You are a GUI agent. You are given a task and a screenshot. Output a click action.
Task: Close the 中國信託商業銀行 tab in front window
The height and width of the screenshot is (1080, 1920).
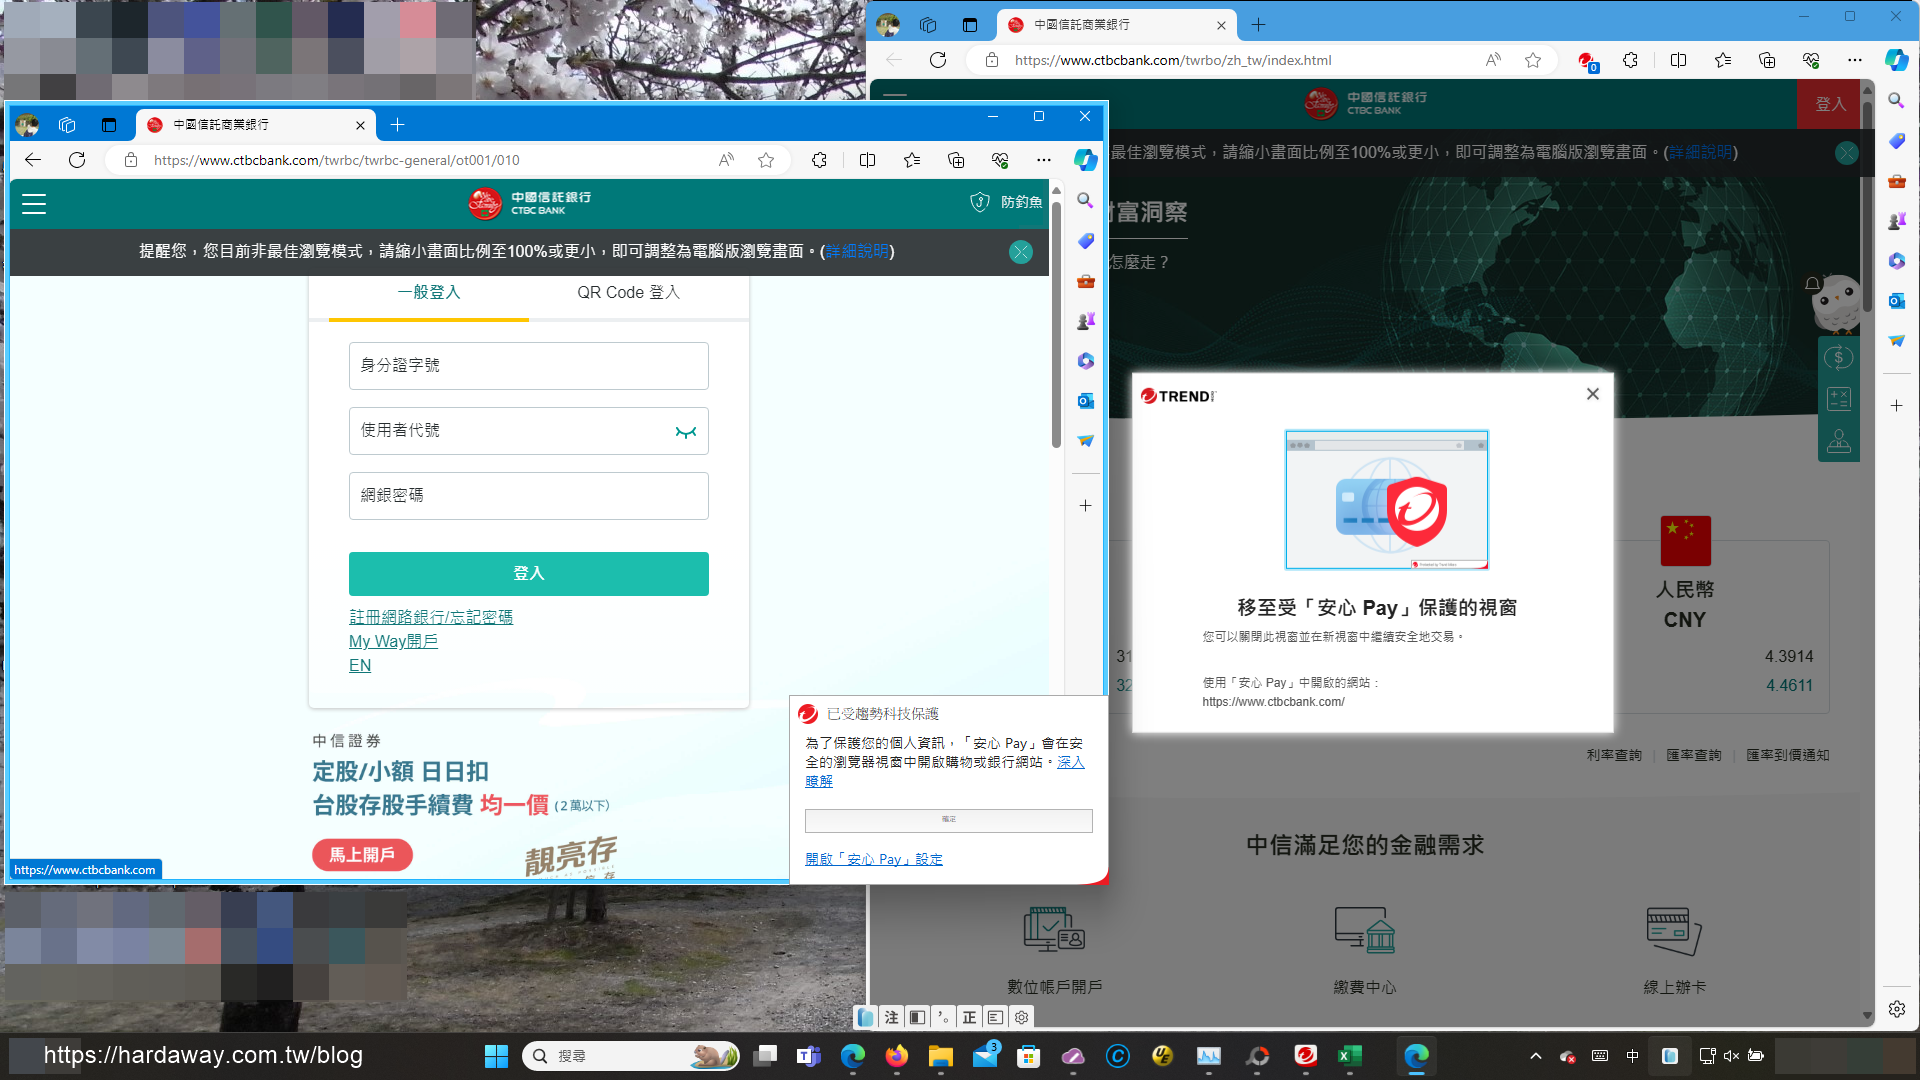coord(360,125)
